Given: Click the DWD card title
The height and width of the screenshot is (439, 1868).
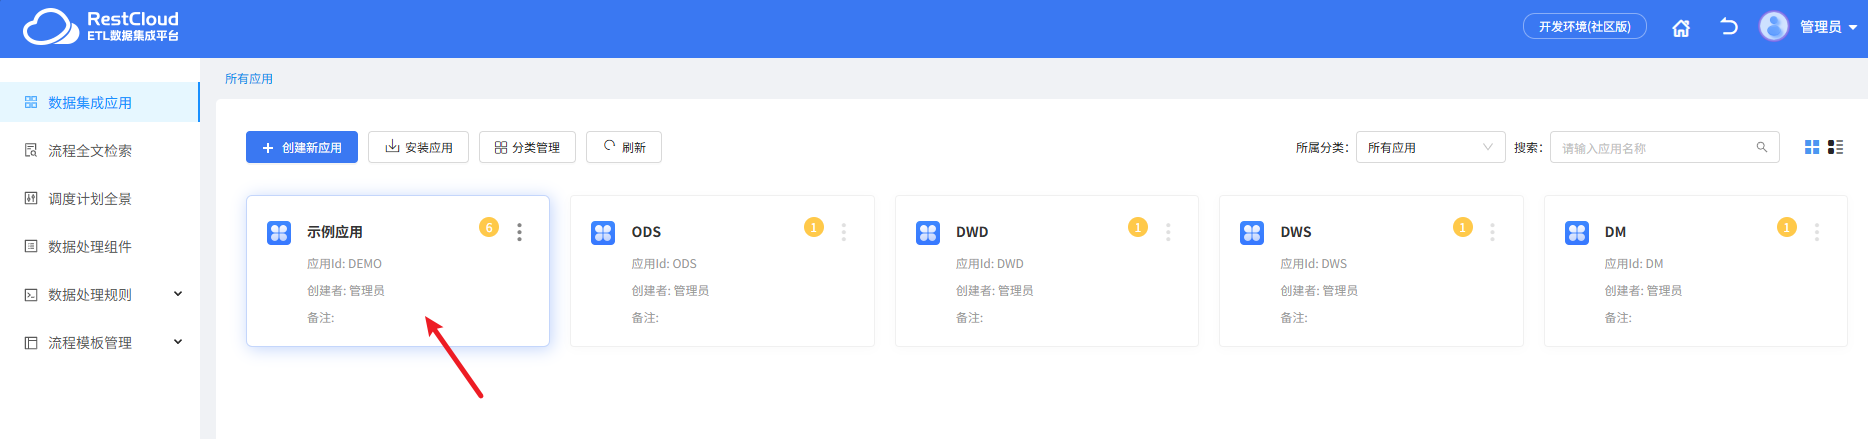Looking at the screenshot, I should click(x=972, y=232).
